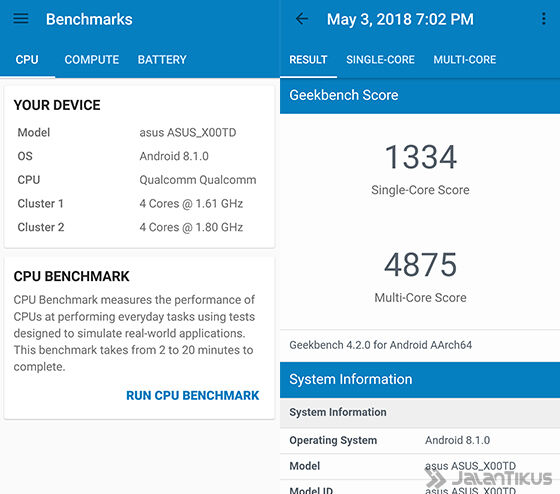
Task: Select the RESULT tab
Action: pyautogui.click(x=308, y=60)
